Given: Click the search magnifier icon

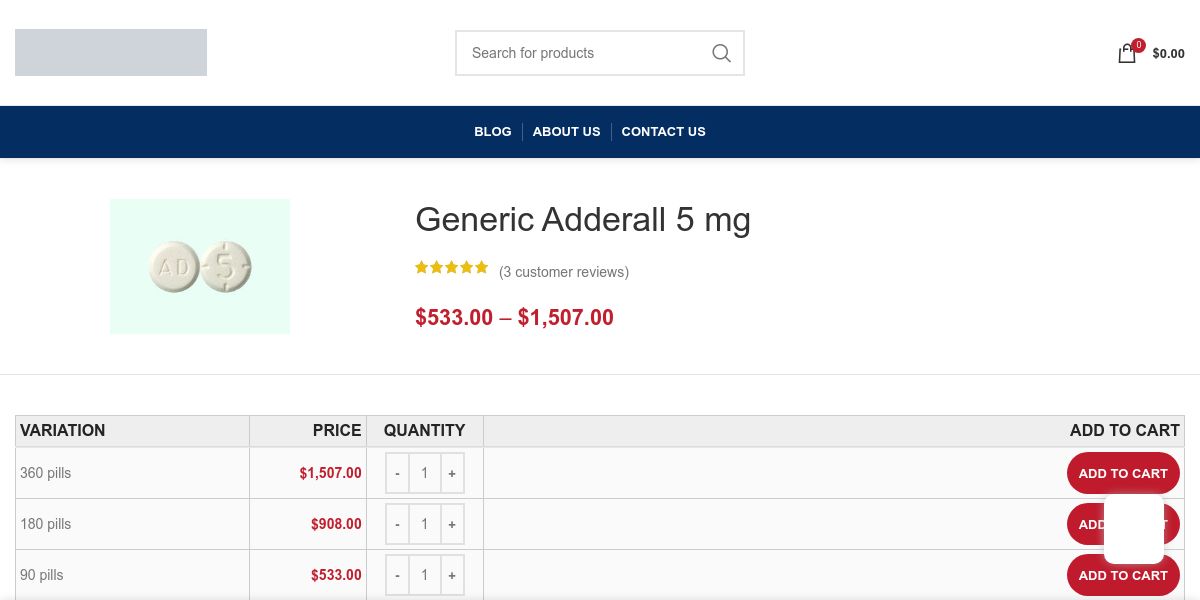Looking at the screenshot, I should point(721,53).
